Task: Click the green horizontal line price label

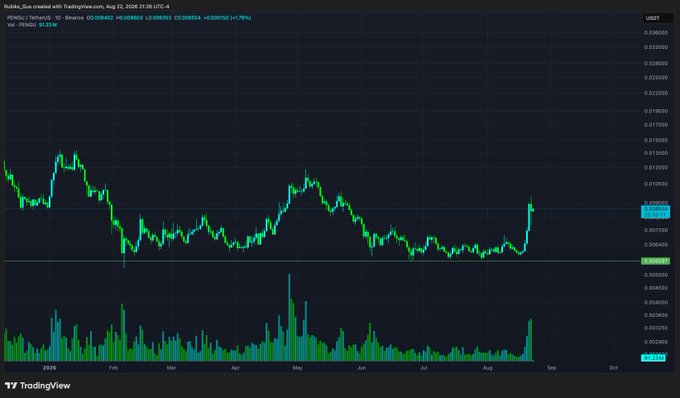Action: tap(655, 261)
